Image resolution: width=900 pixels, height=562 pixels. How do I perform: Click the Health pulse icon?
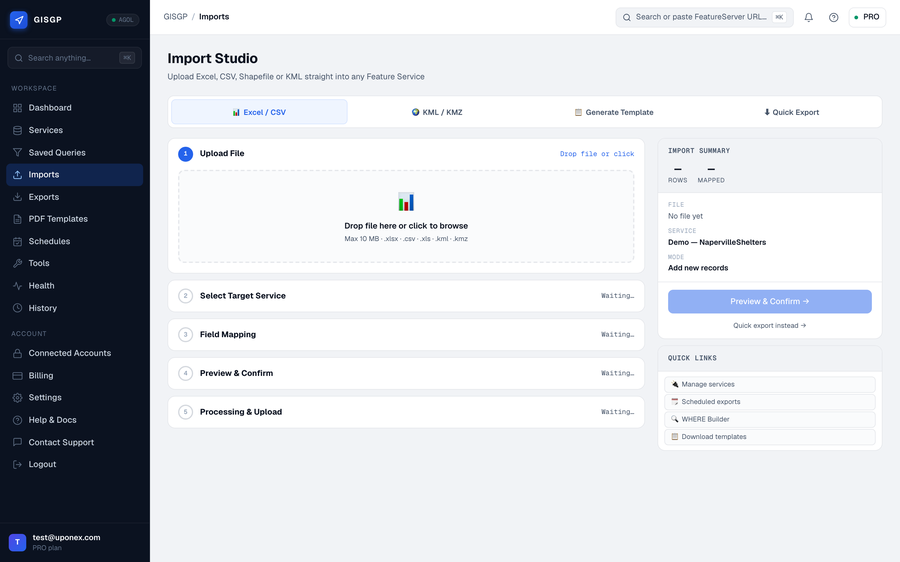tap(18, 286)
